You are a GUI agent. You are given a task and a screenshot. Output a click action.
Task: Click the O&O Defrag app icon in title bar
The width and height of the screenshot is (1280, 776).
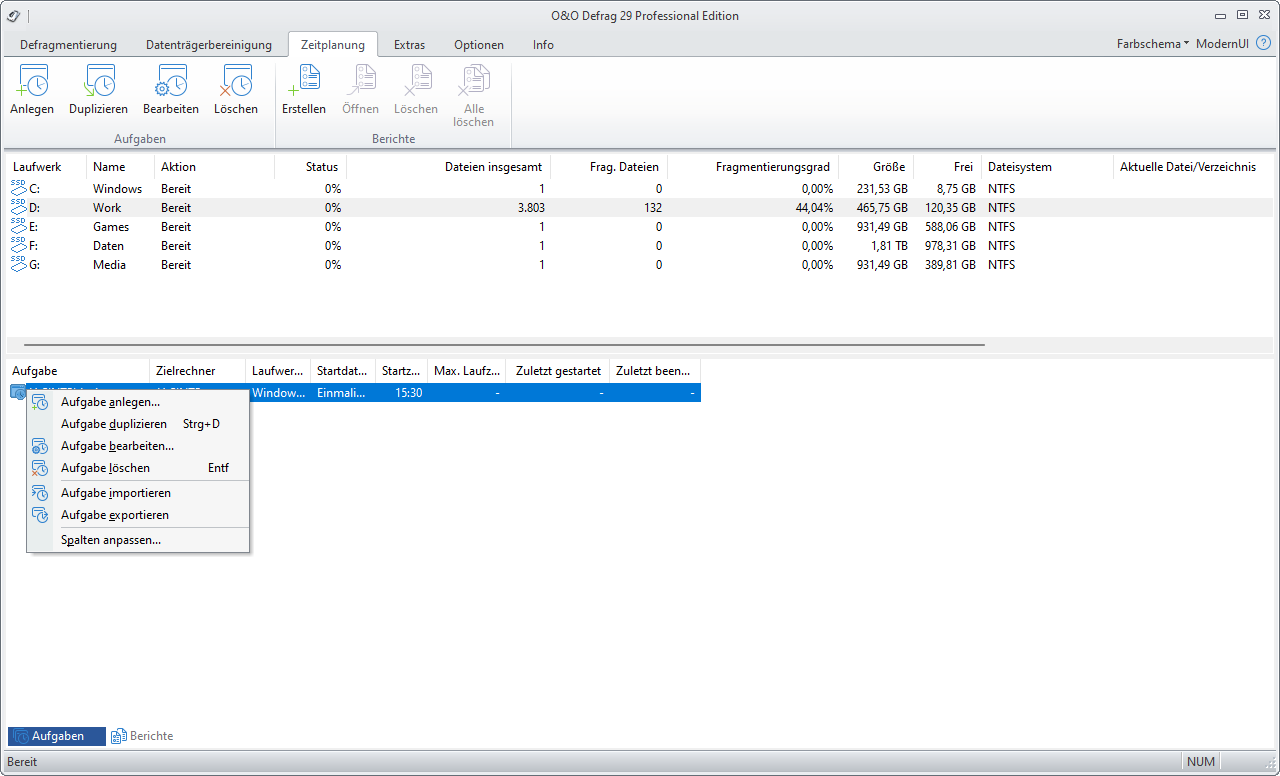click(13, 15)
